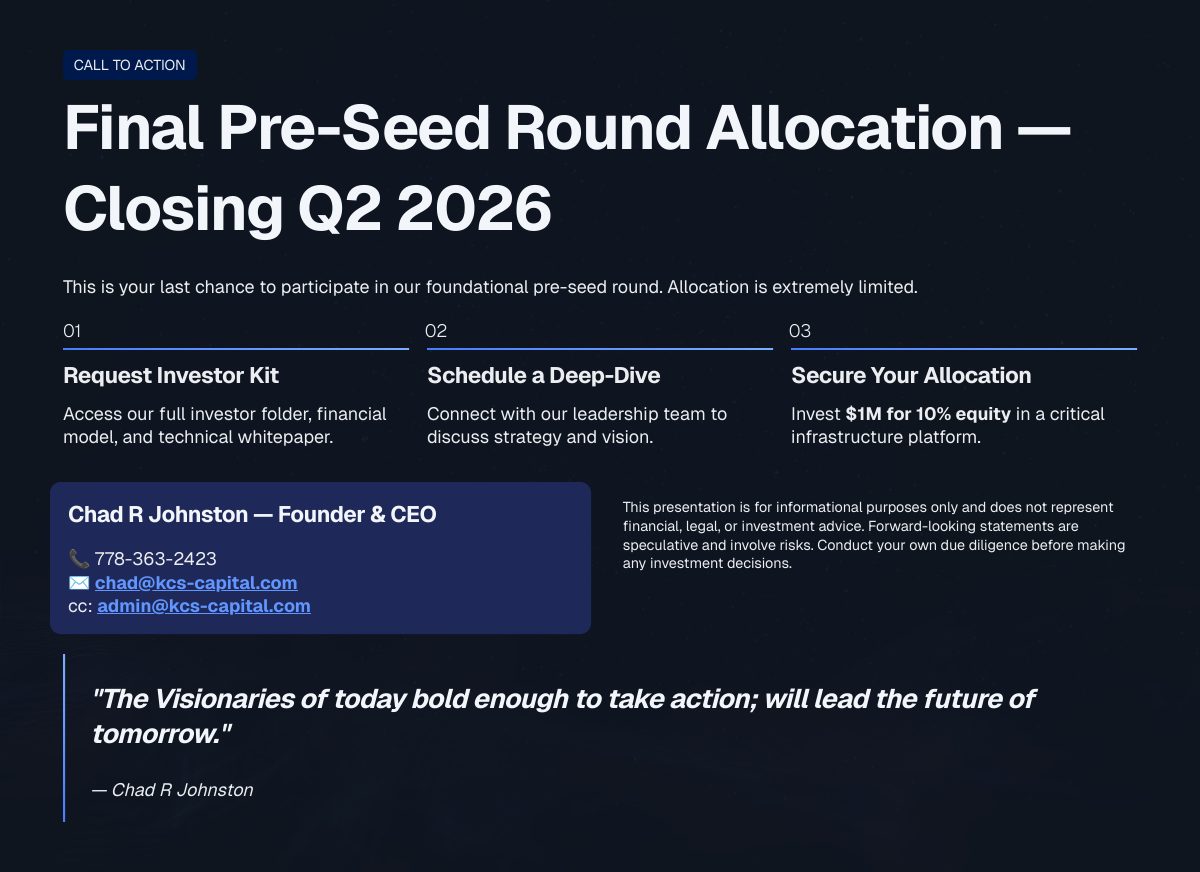Click the Chad R Johnston Founder & CEO heading
This screenshot has width=1200, height=872.
pos(252,515)
